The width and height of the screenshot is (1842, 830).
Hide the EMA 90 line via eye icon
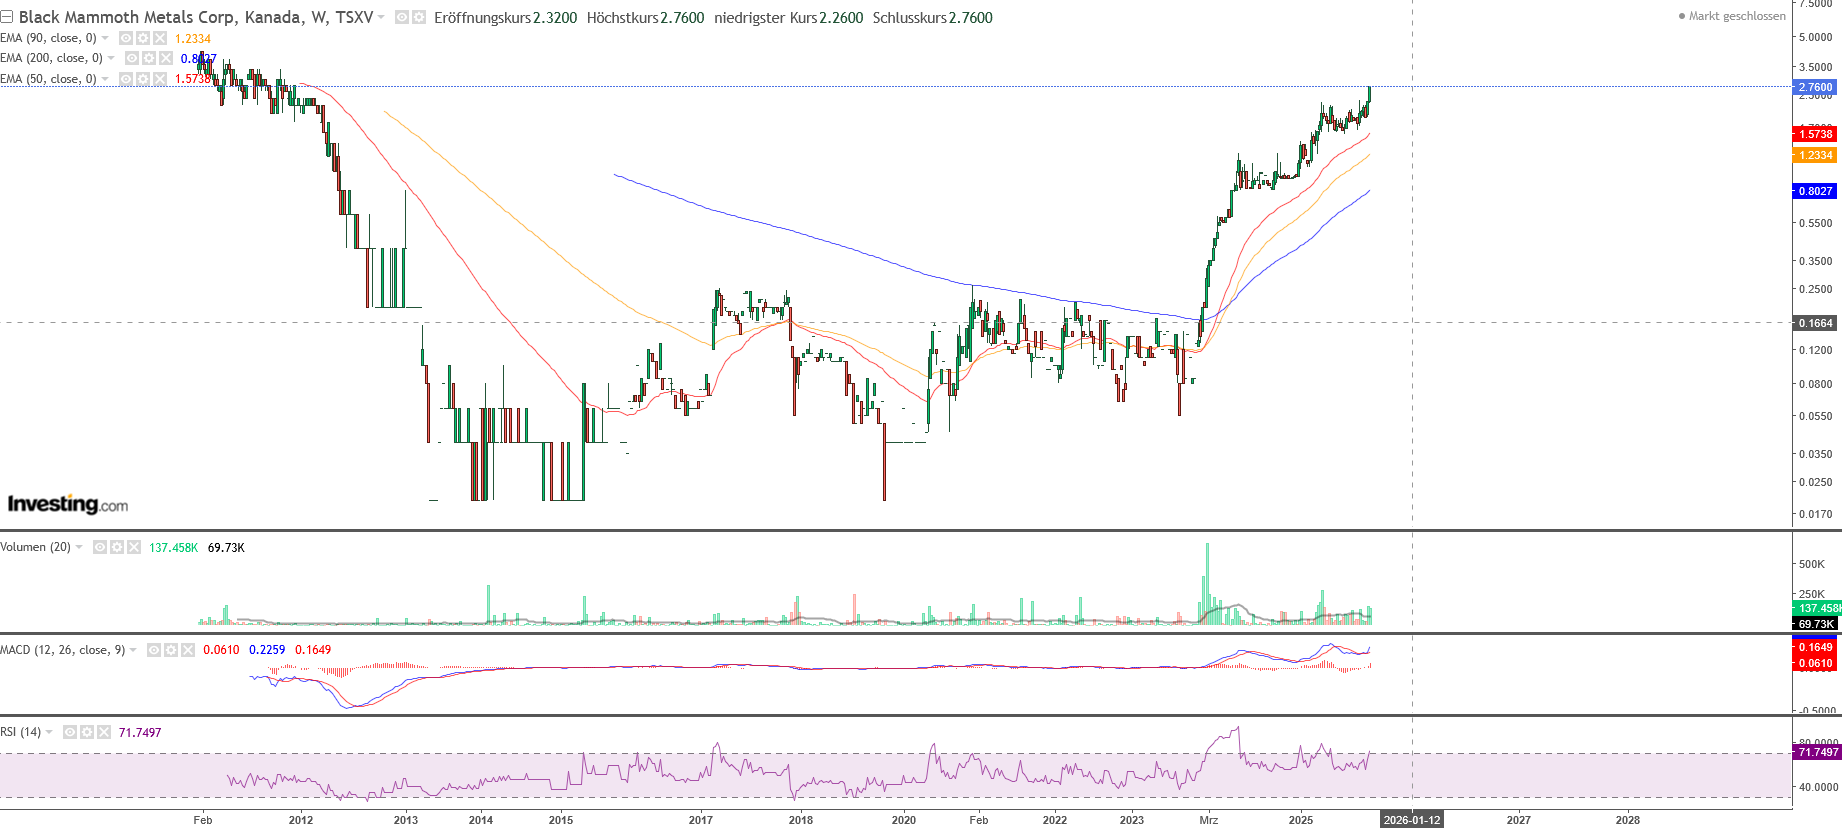tap(126, 38)
